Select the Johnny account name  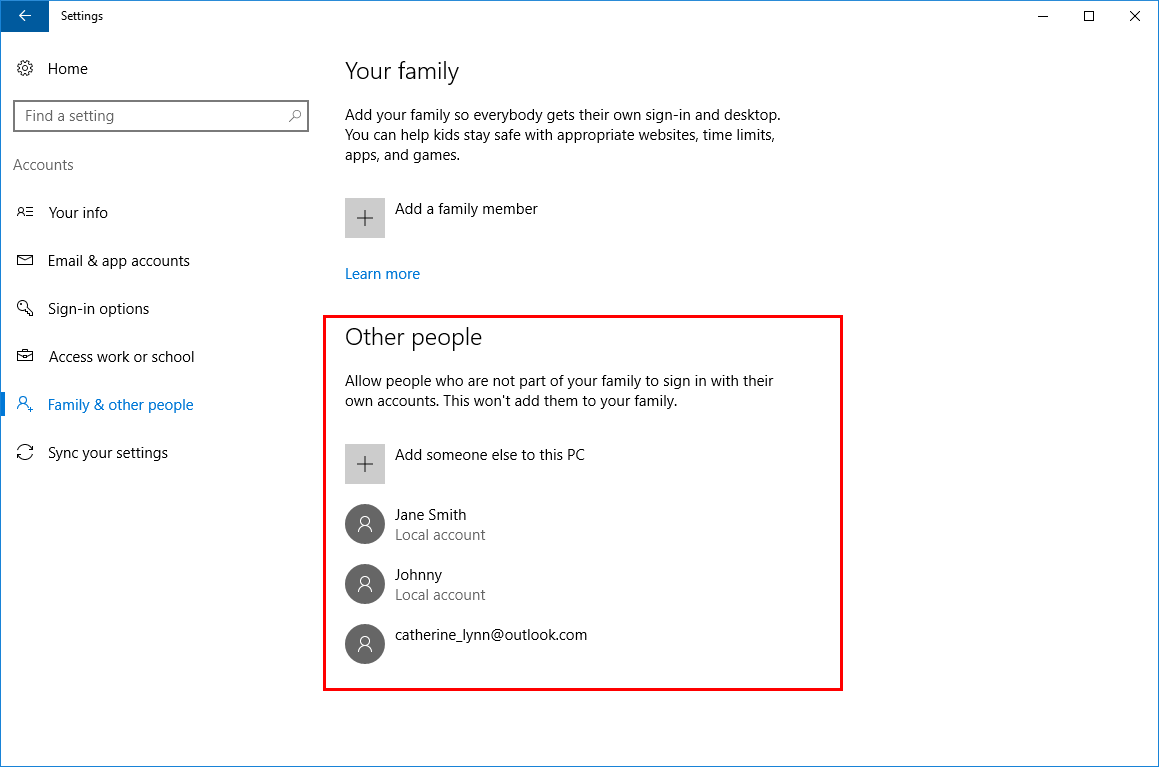[x=418, y=575]
